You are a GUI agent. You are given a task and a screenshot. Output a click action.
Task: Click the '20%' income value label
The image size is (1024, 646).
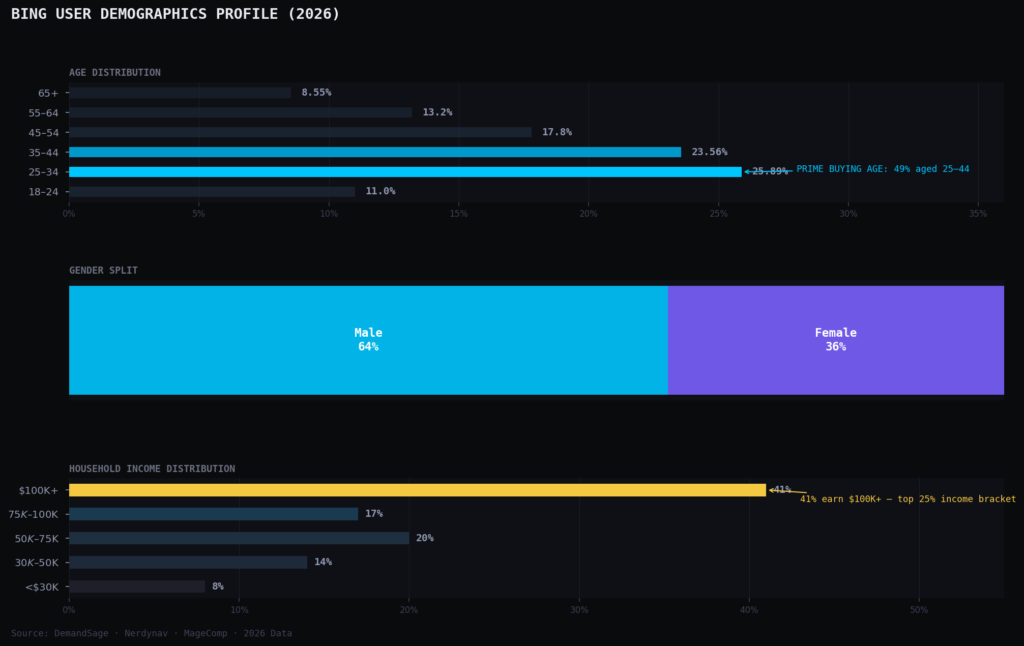pos(424,538)
